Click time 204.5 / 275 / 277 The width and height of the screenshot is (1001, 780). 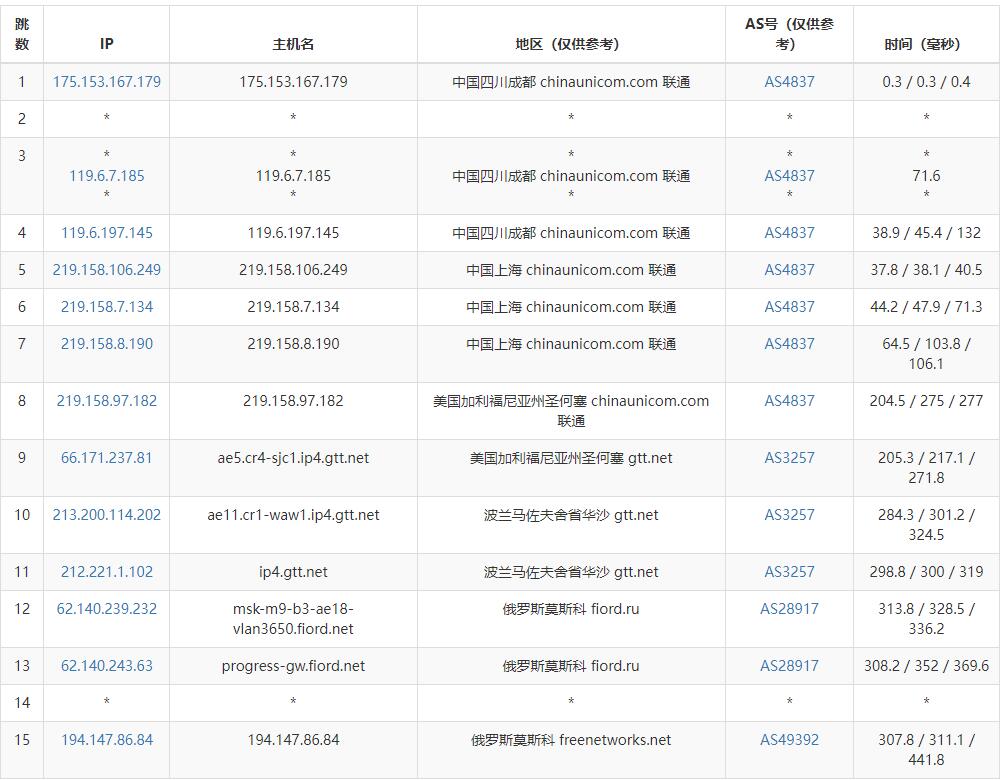[x=926, y=400]
